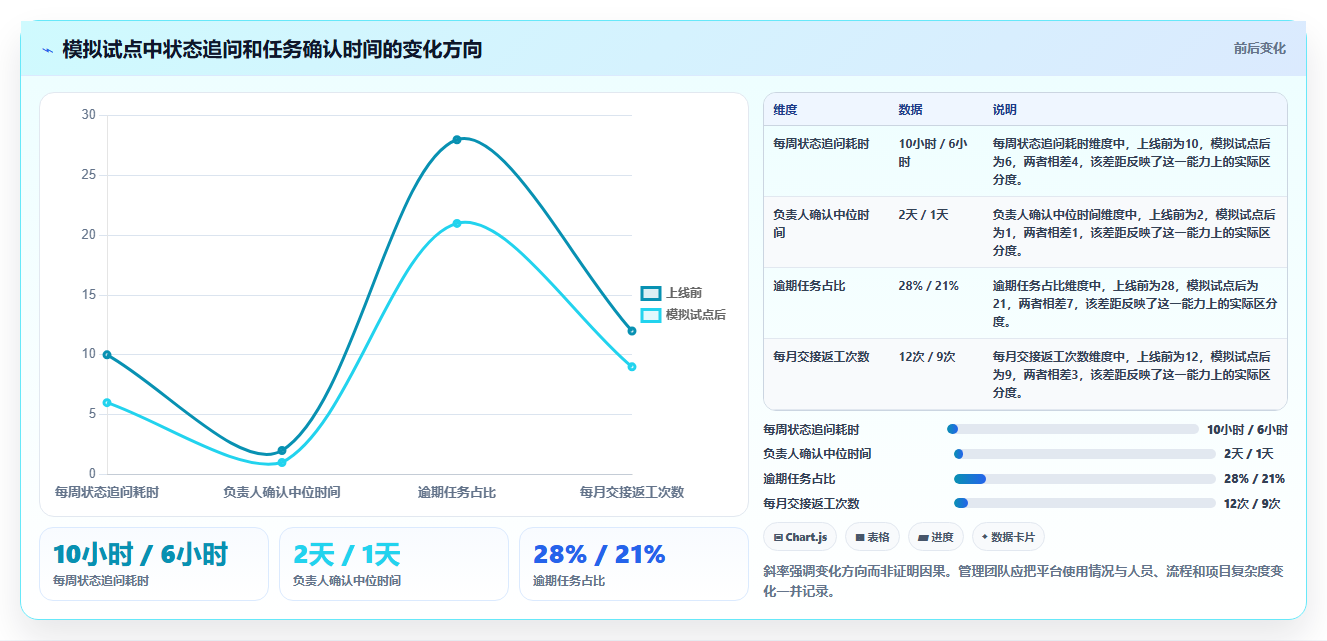Viewport: 1327px width, 641px height.
Task: Click the 上线前 point at 负责人确认中位时间
Action: coord(282,450)
